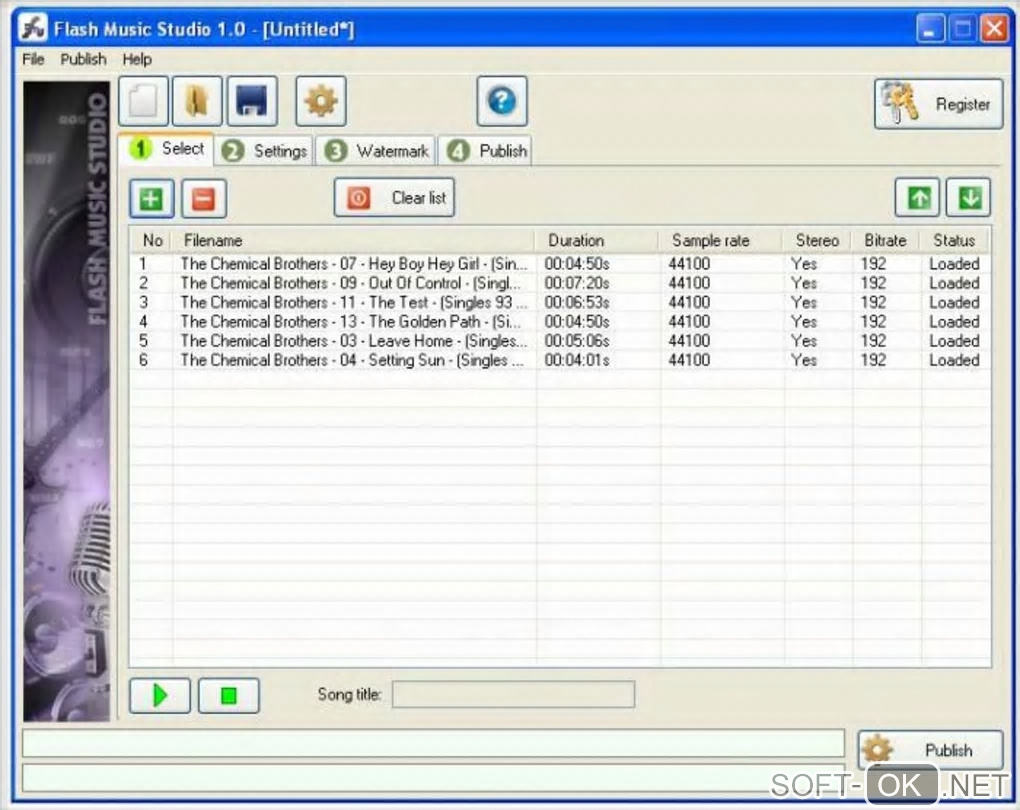Screen dimensions: 1020x810
Task: Click duration 00:04:01s cell
Action: pos(577,360)
